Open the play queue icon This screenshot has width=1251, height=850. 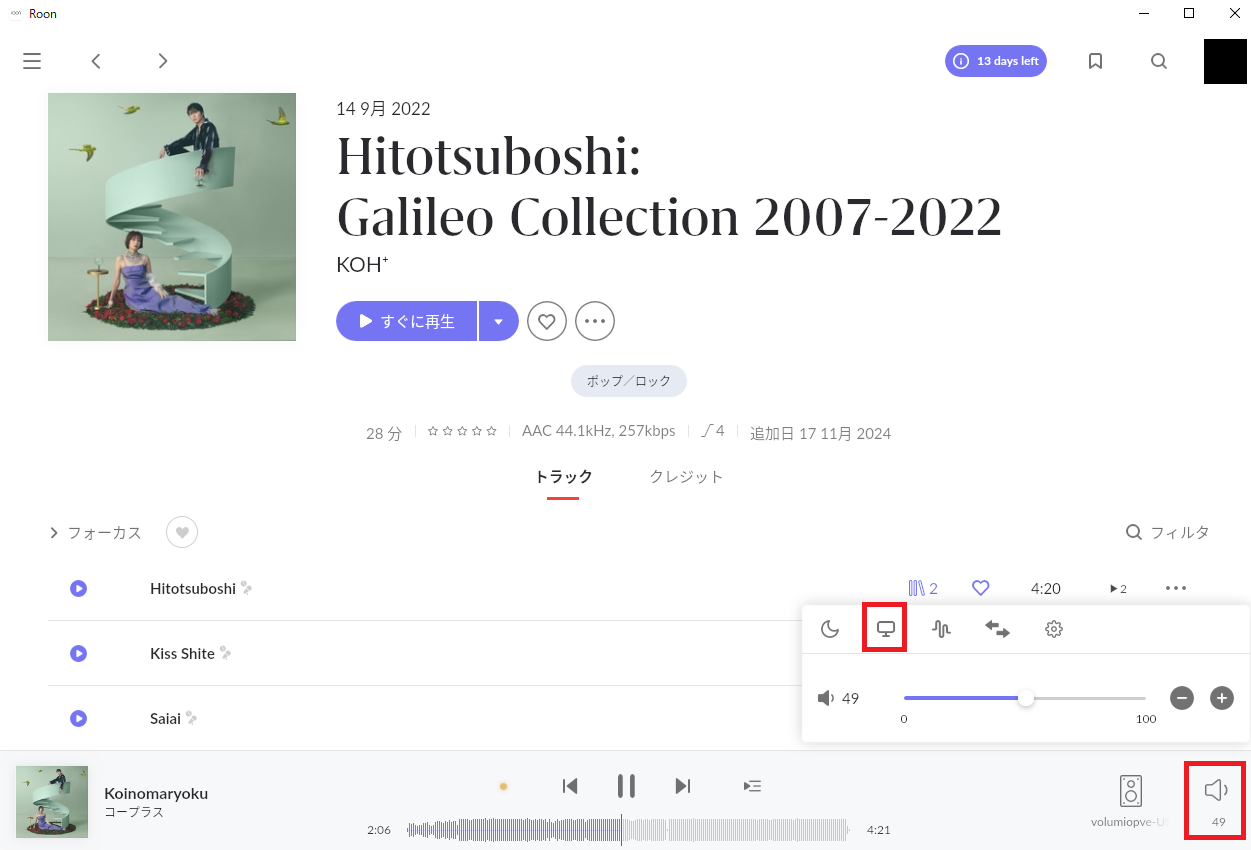click(753, 786)
